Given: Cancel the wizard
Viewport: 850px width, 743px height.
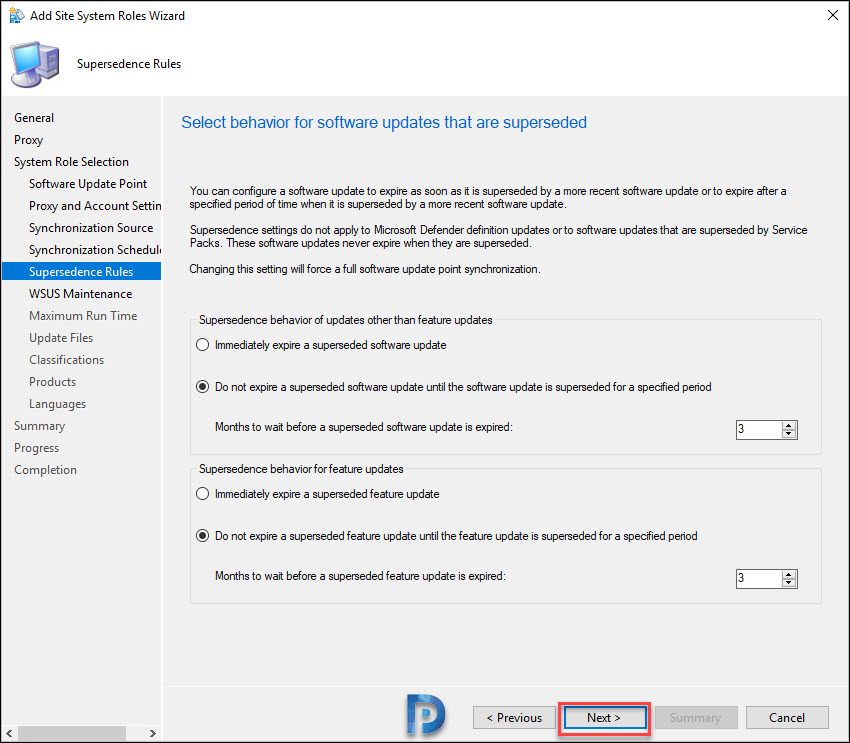Looking at the screenshot, I should [x=787, y=718].
